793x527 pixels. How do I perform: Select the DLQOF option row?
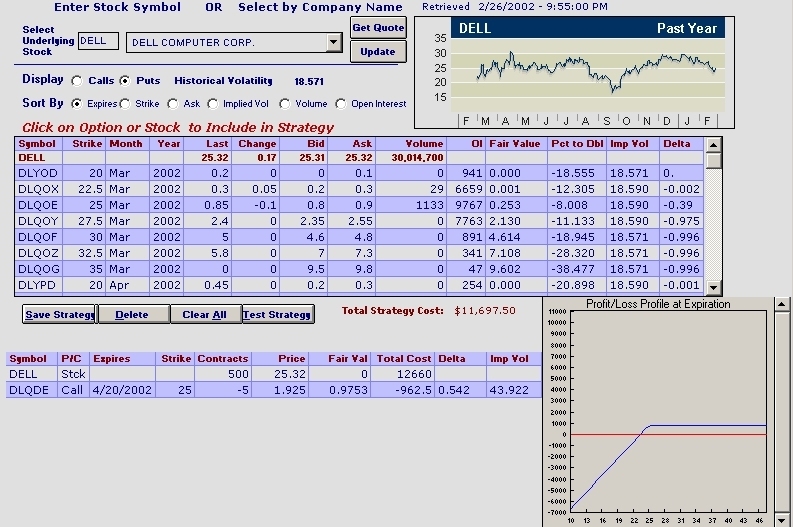point(359,237)
